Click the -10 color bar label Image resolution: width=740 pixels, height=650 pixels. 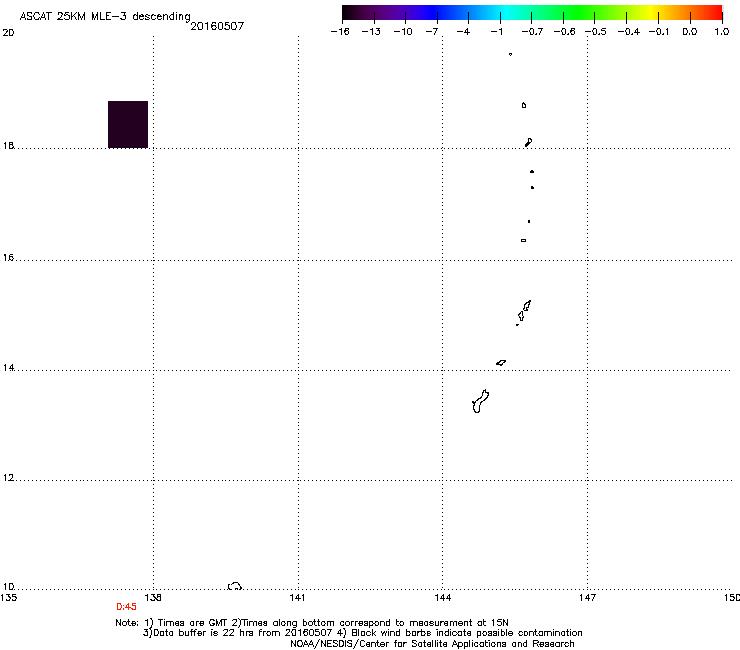point(403,32)
